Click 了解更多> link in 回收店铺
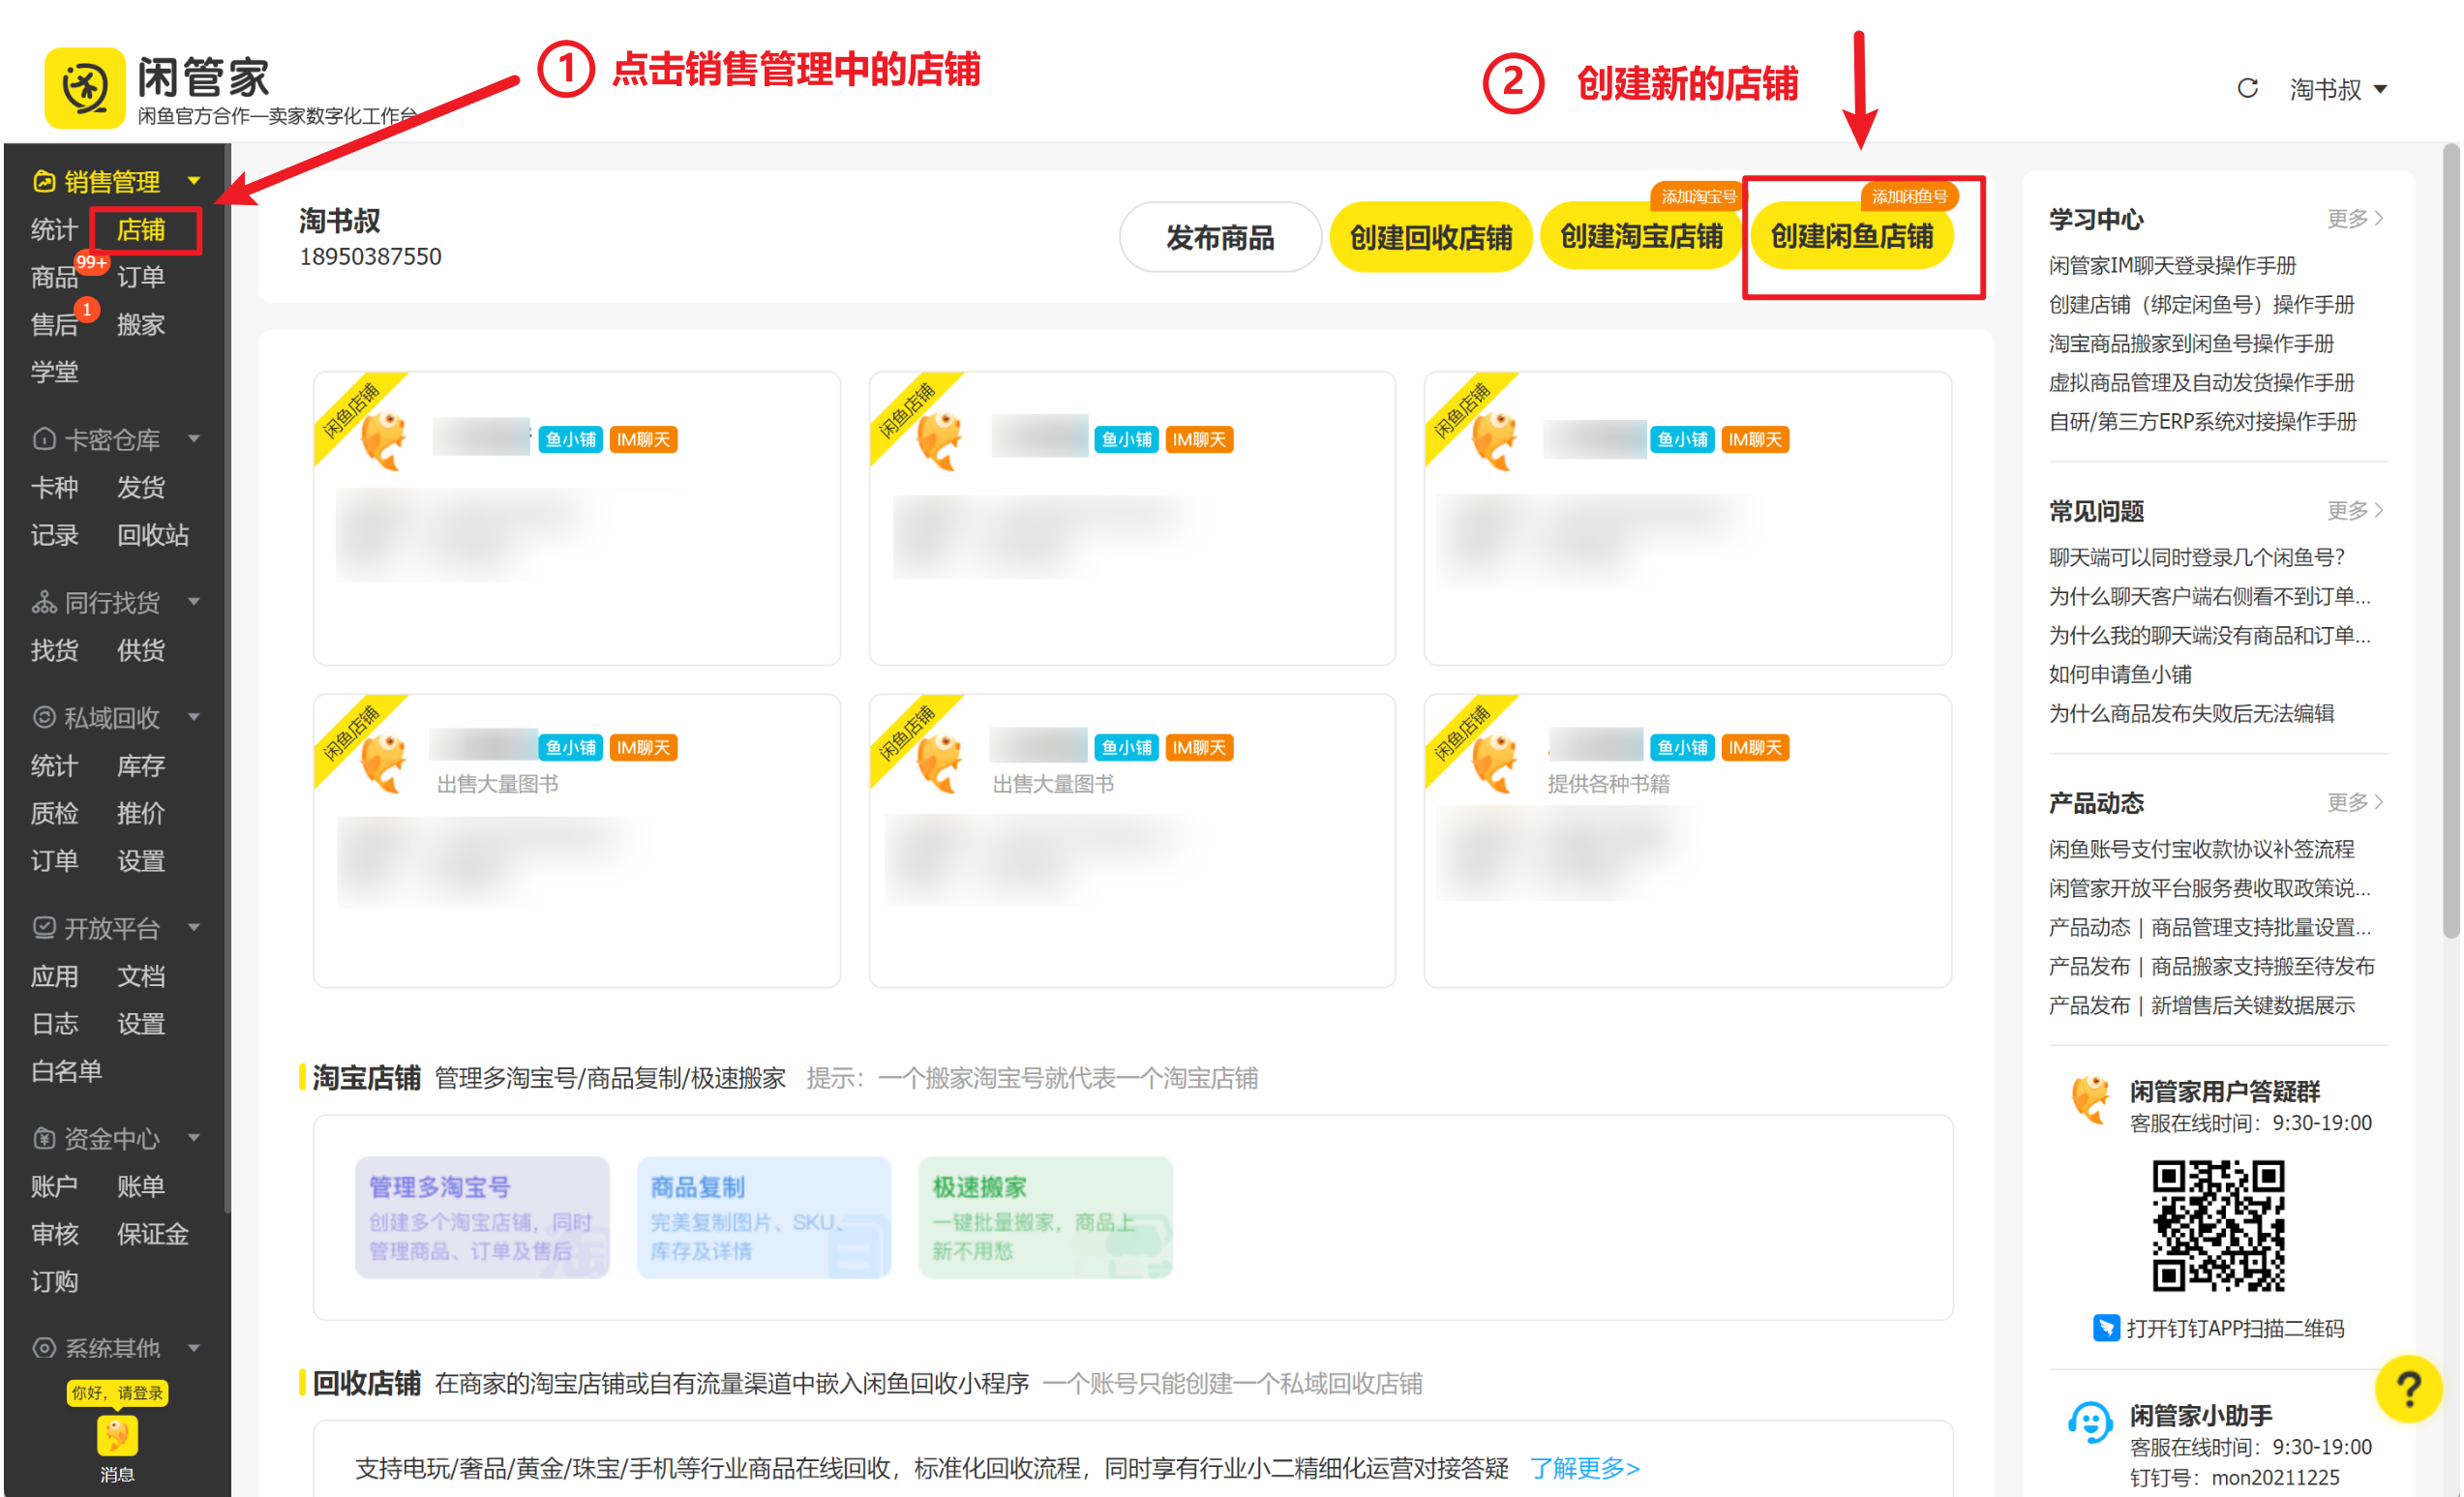 [1585, 1468]
